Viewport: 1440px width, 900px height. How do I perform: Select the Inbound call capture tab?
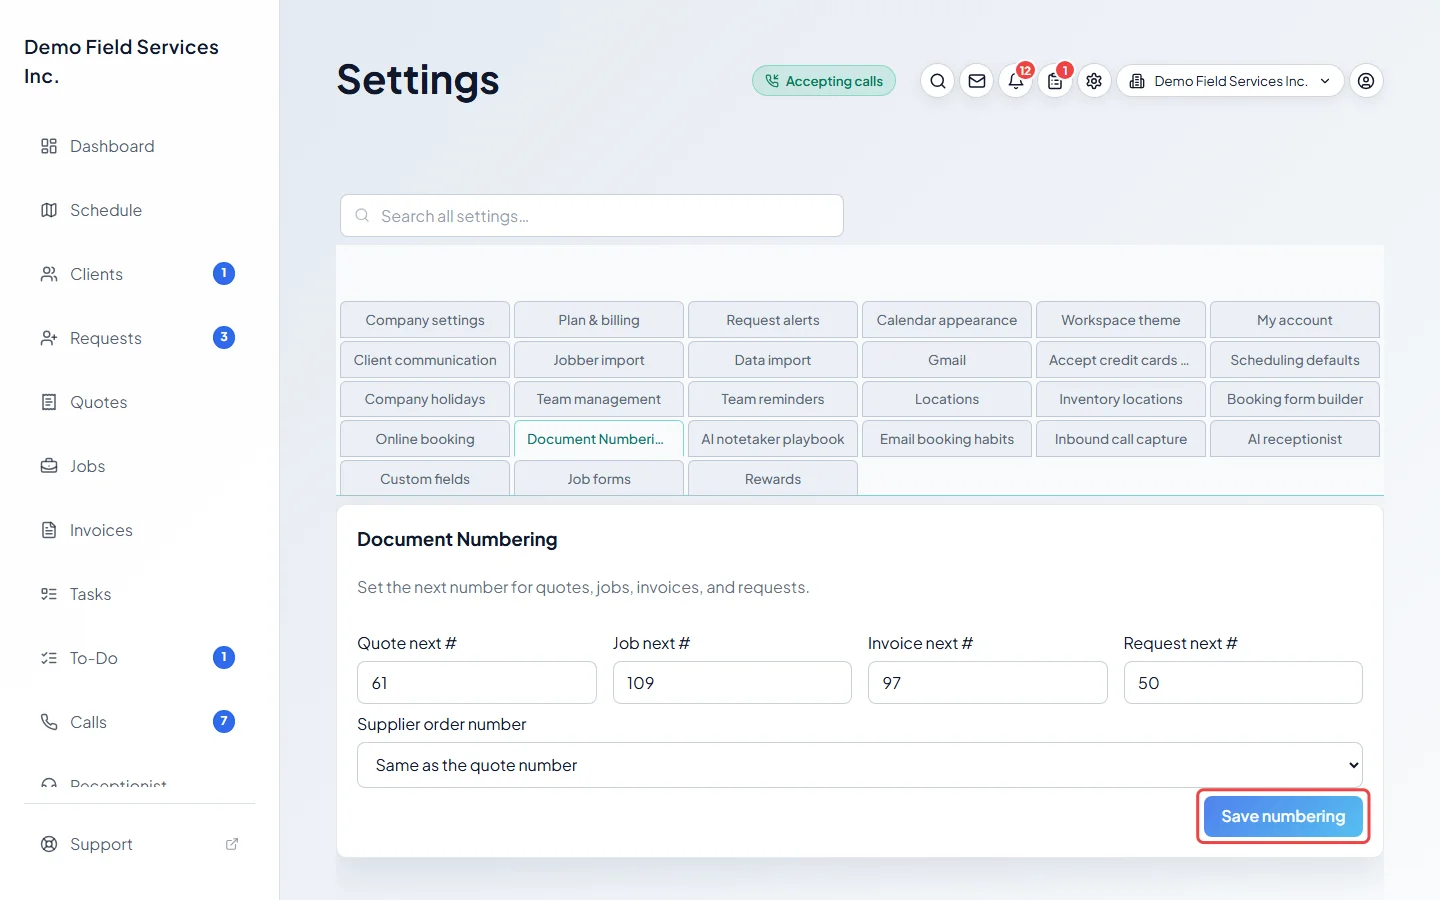[x=1121, y=439]
